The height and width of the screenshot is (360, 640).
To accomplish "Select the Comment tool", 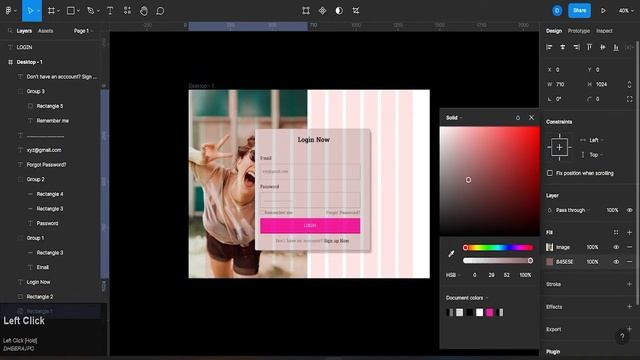I will point(160,11).
